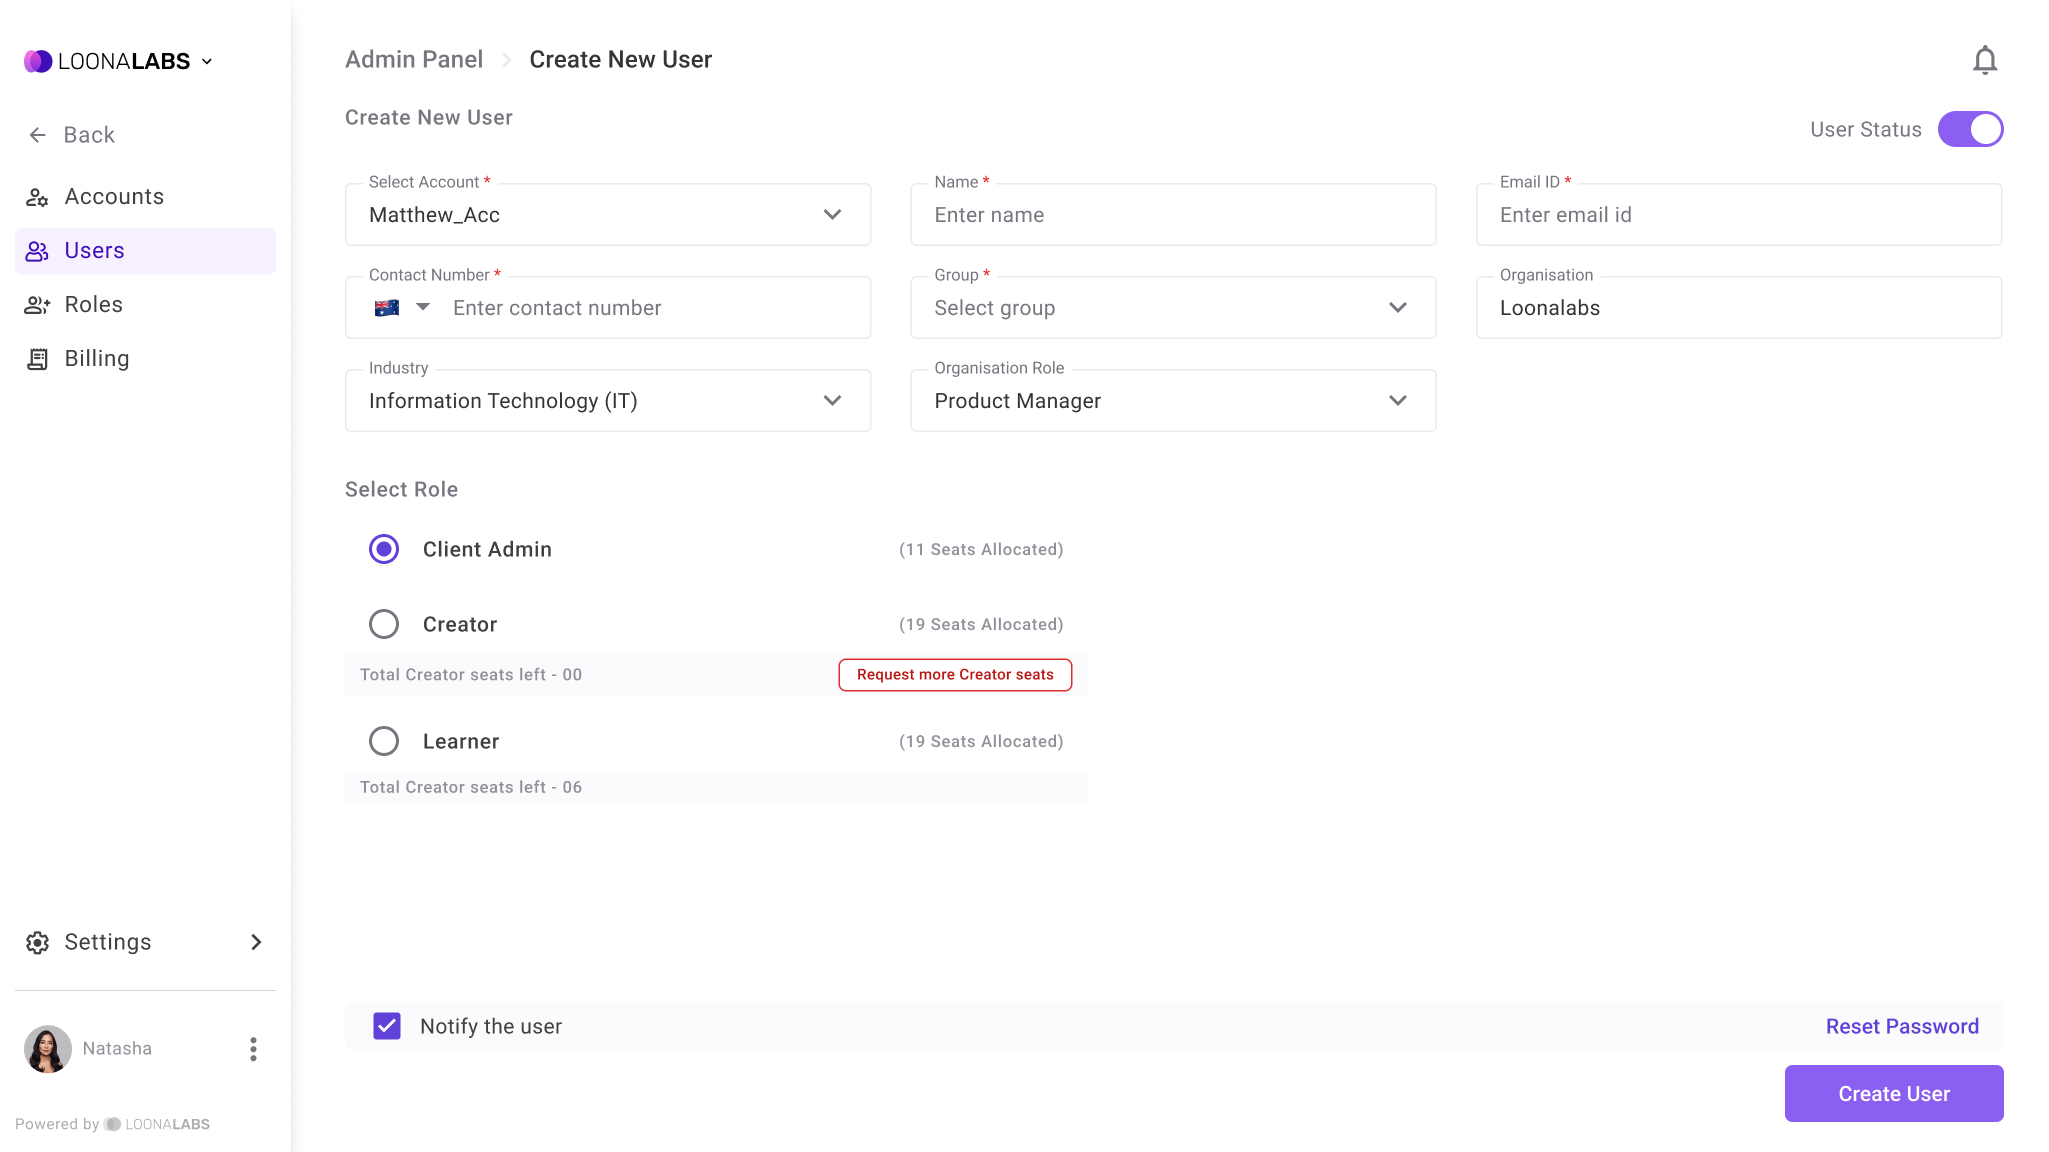Click the Reset Password link
The height and width of the screenshot is (1152, 2049).
tap(1903, 1025)
